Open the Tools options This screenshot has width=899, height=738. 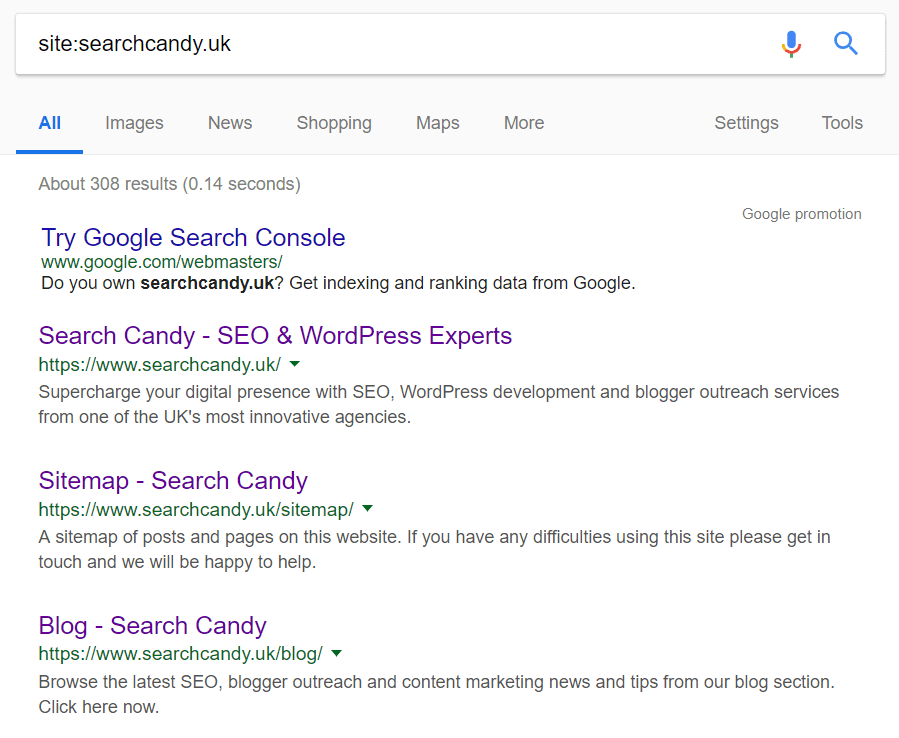point(842,123)
